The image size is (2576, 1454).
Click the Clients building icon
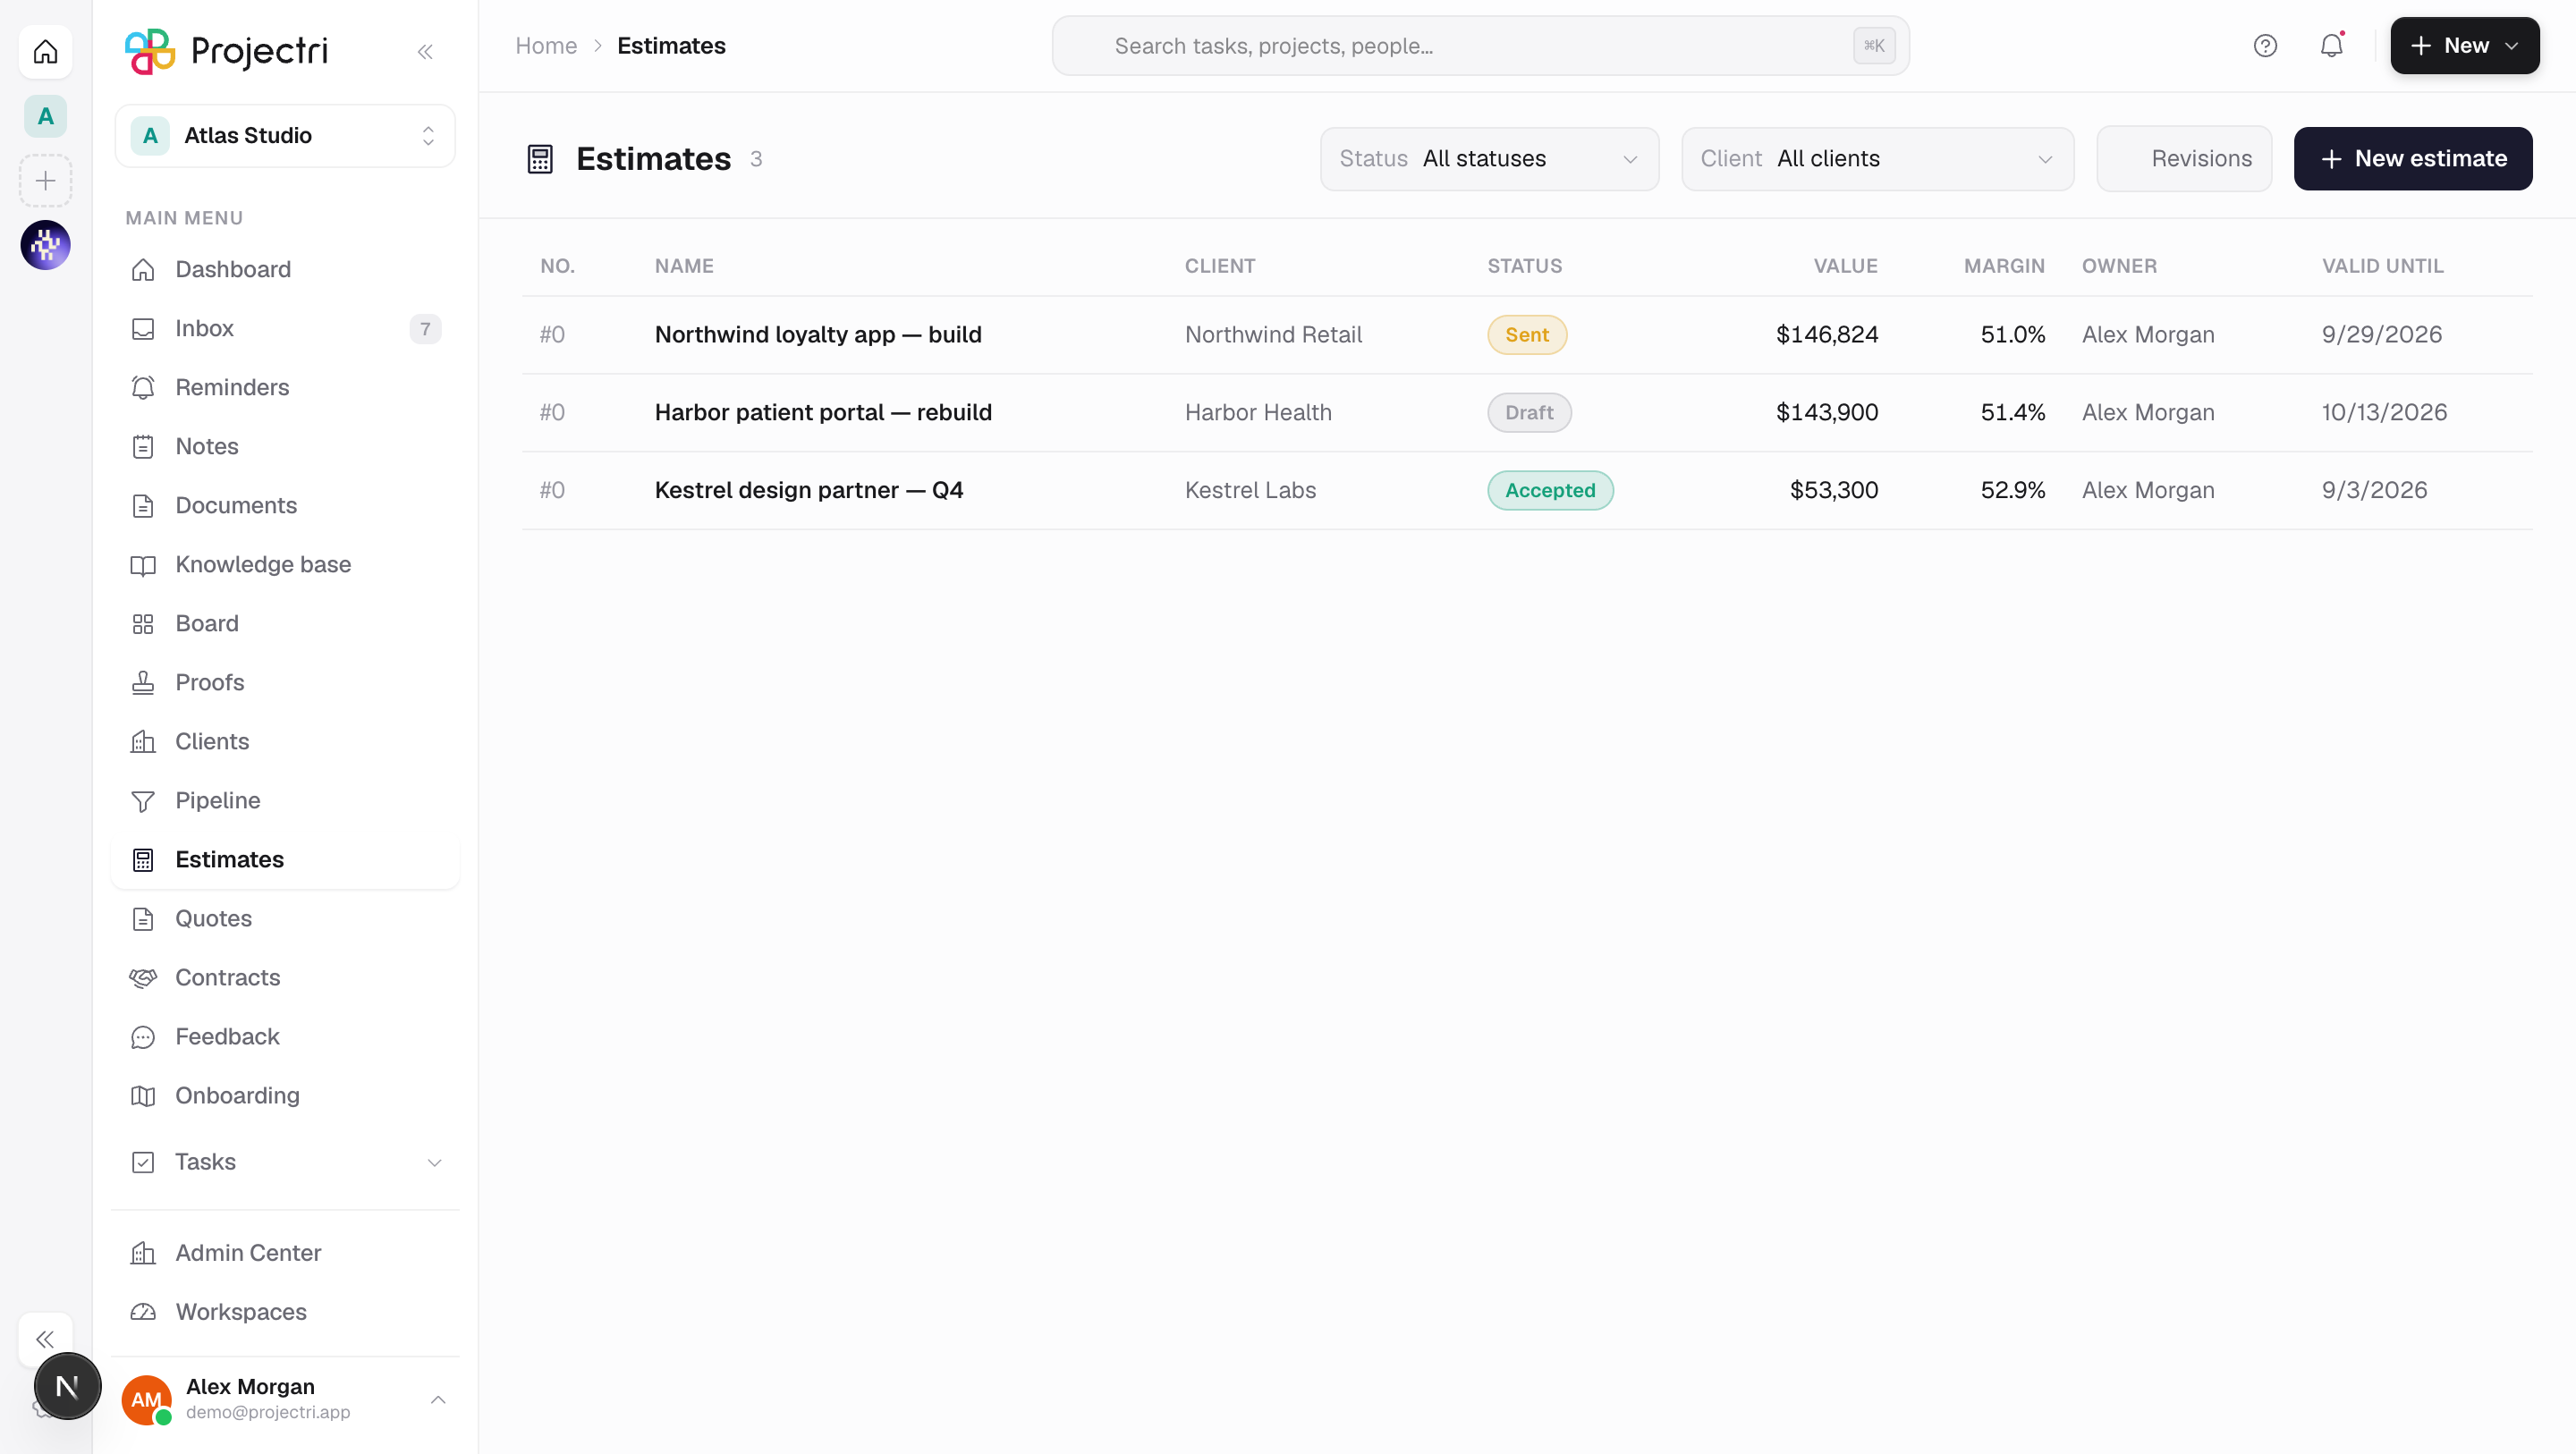click(143, 742)
